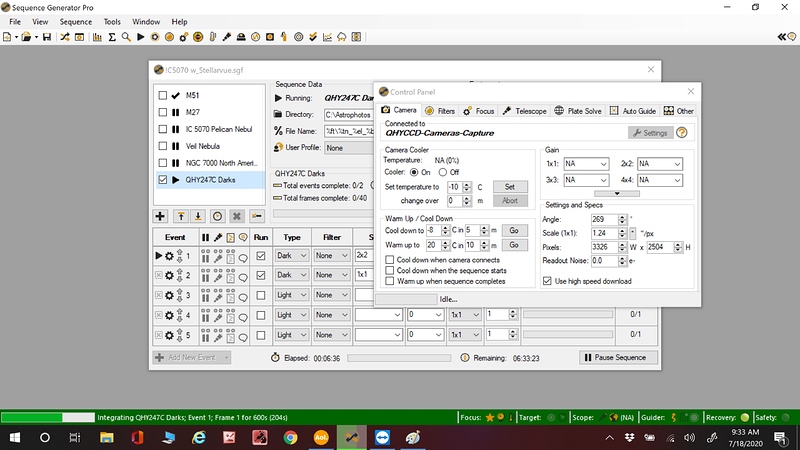Click the Sigma statistics toolbar icon
This screenshot has height=450, width=800.
[x=112, y=37]
